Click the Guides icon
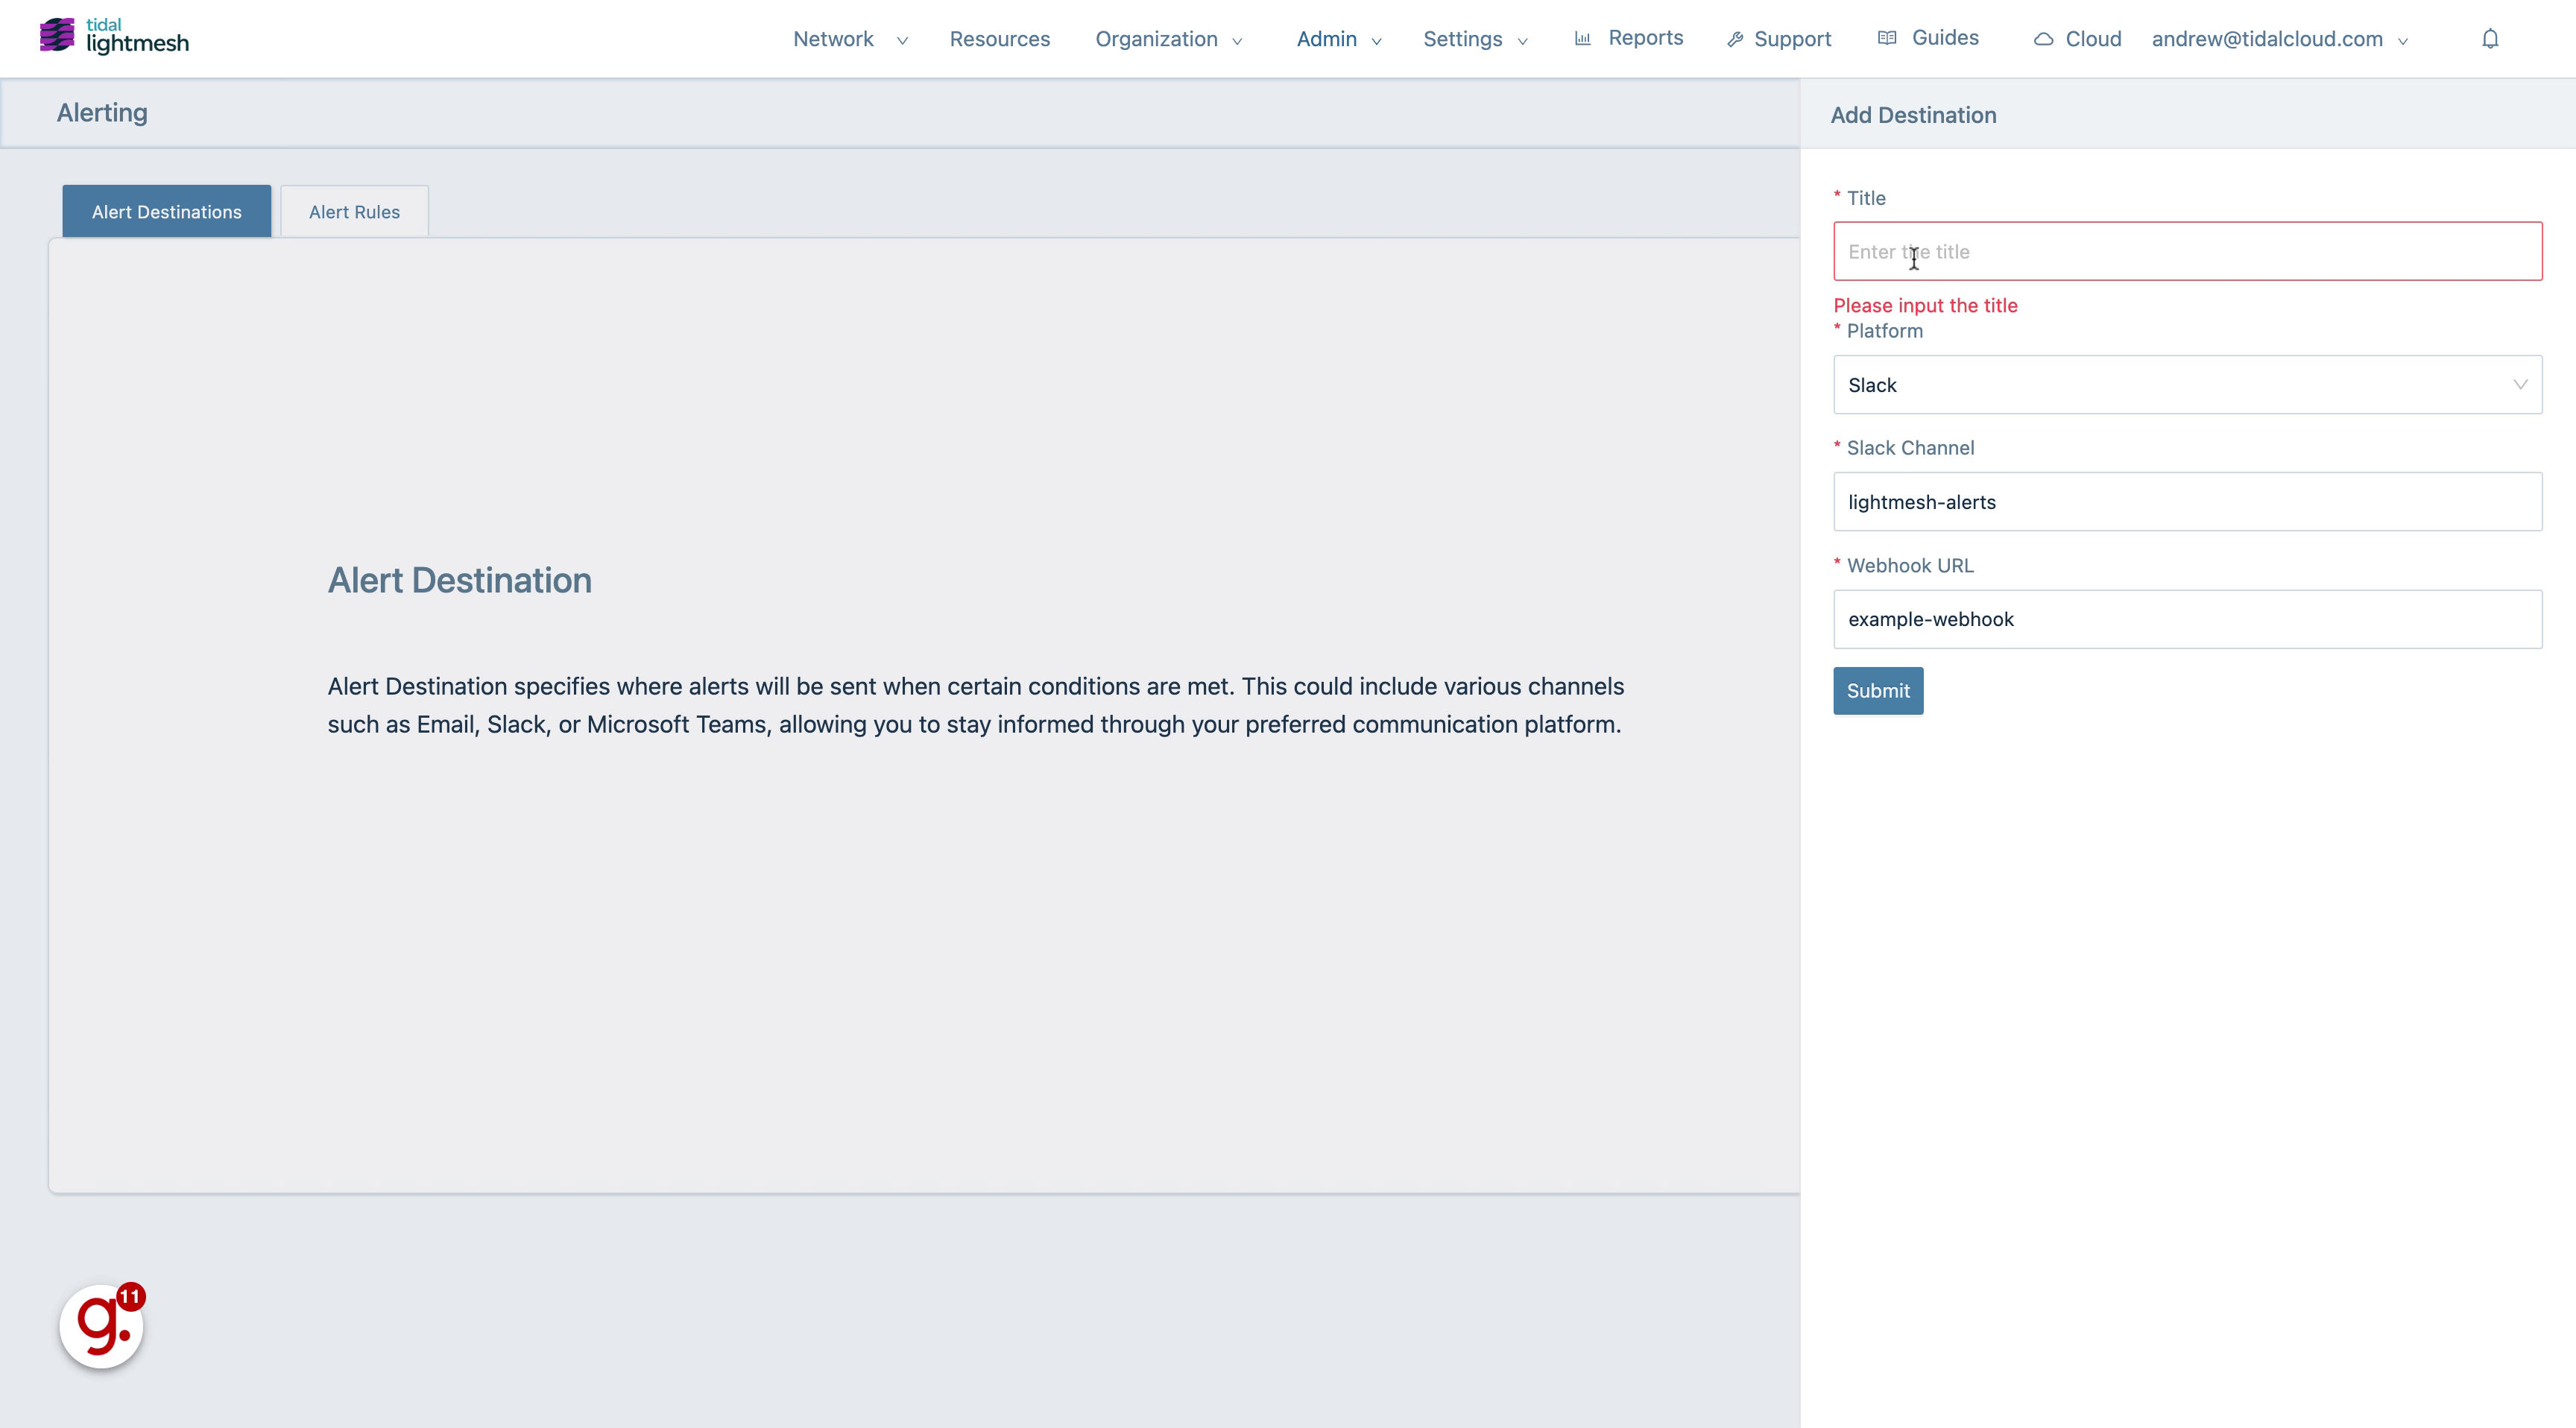The width and height of the screenshot is (2576, 1428). [x=1890, y=37]
